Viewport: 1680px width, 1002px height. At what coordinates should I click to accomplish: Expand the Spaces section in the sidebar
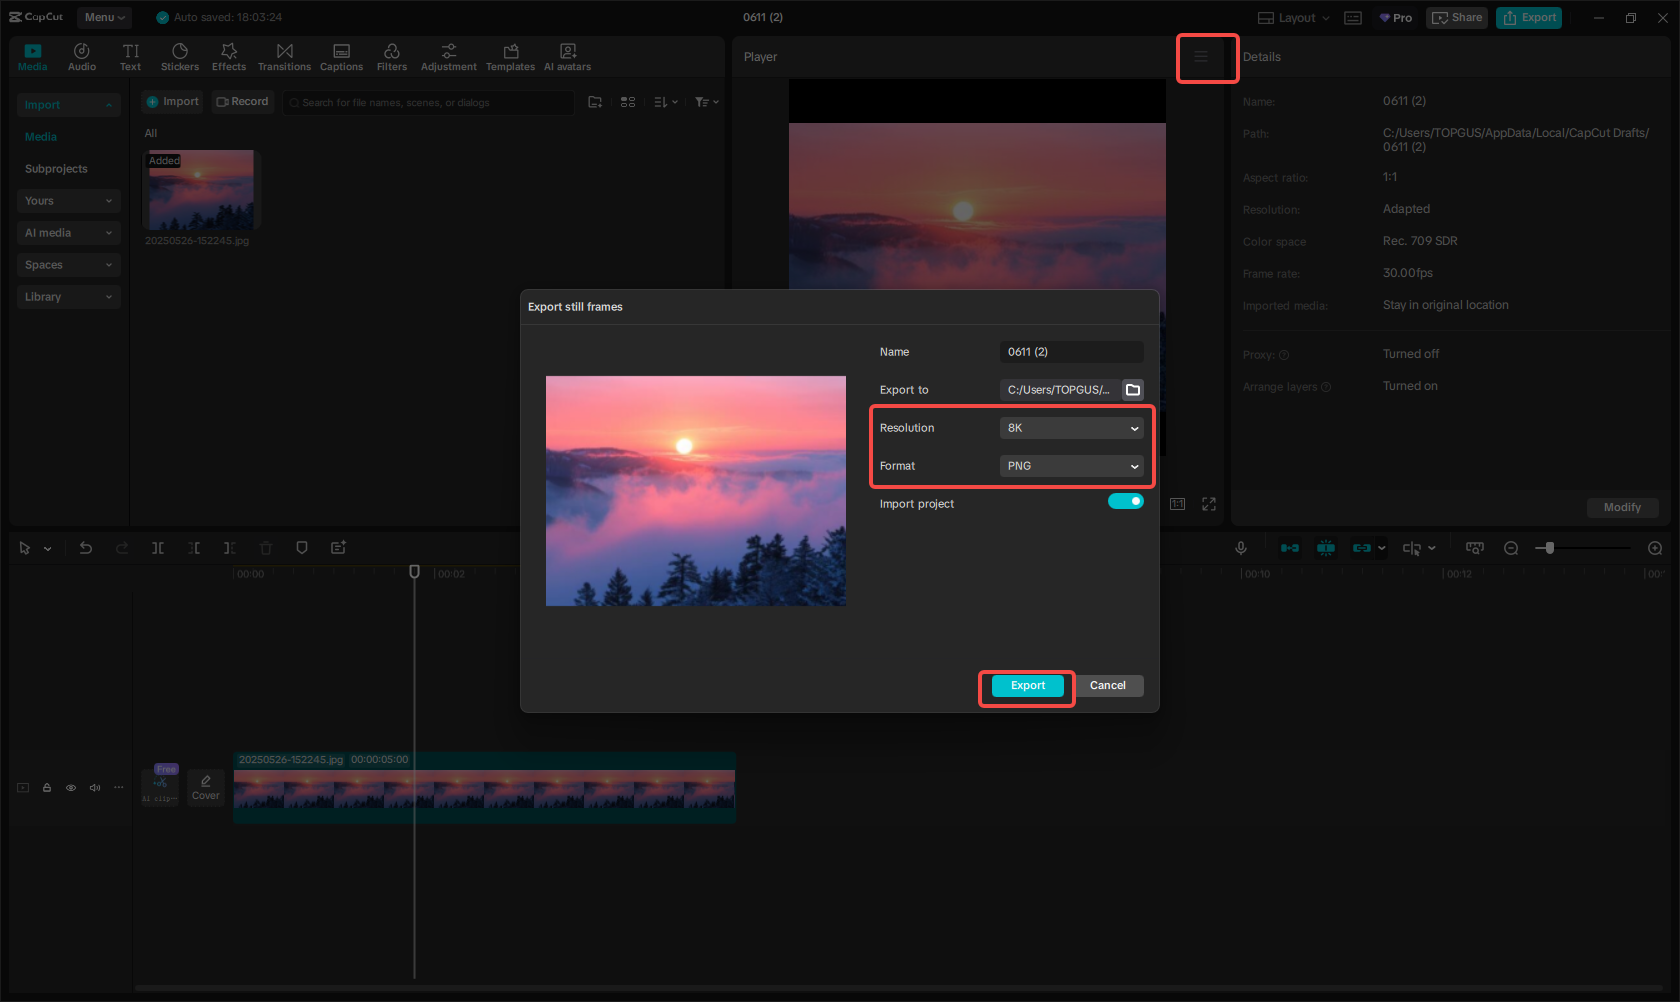(68, 264)
